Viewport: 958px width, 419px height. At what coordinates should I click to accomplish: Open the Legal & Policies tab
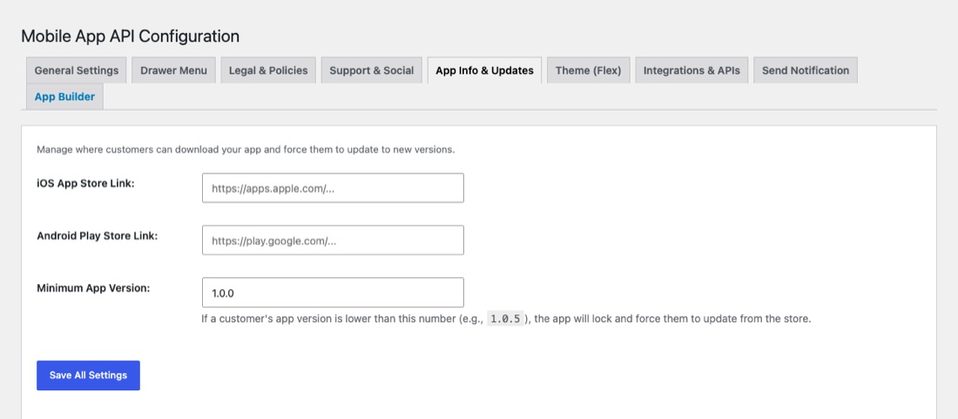click(268, 70)
